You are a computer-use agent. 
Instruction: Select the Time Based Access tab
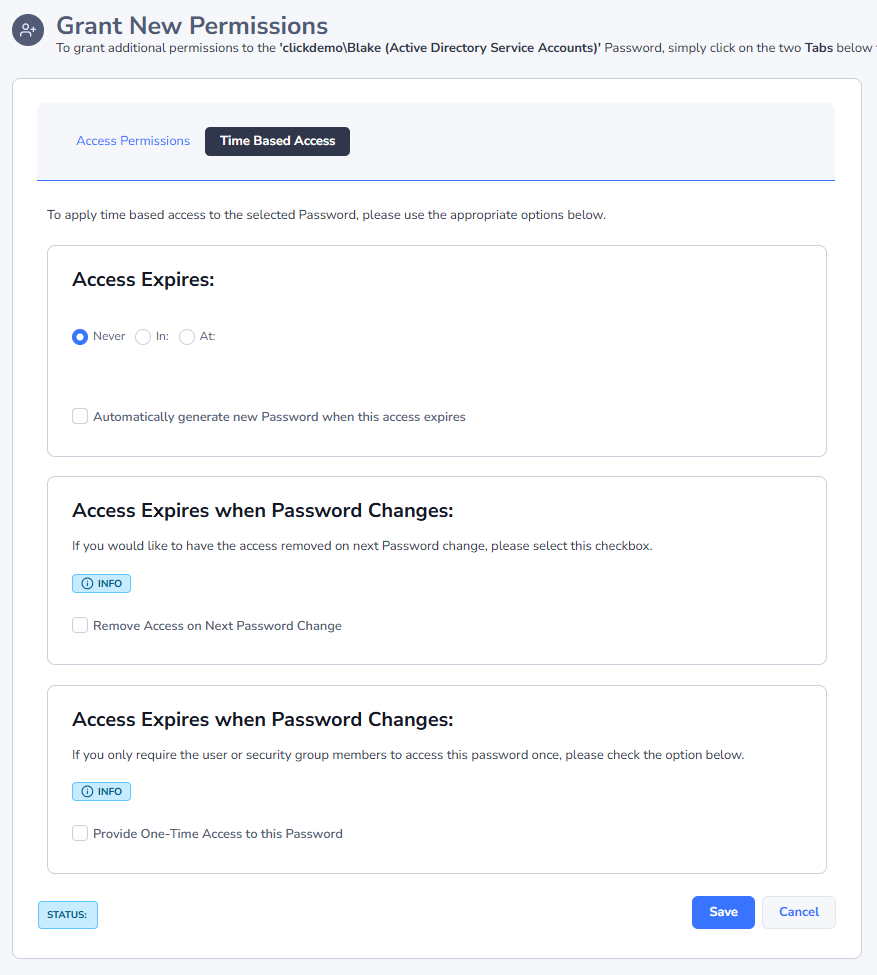(277, 141)
